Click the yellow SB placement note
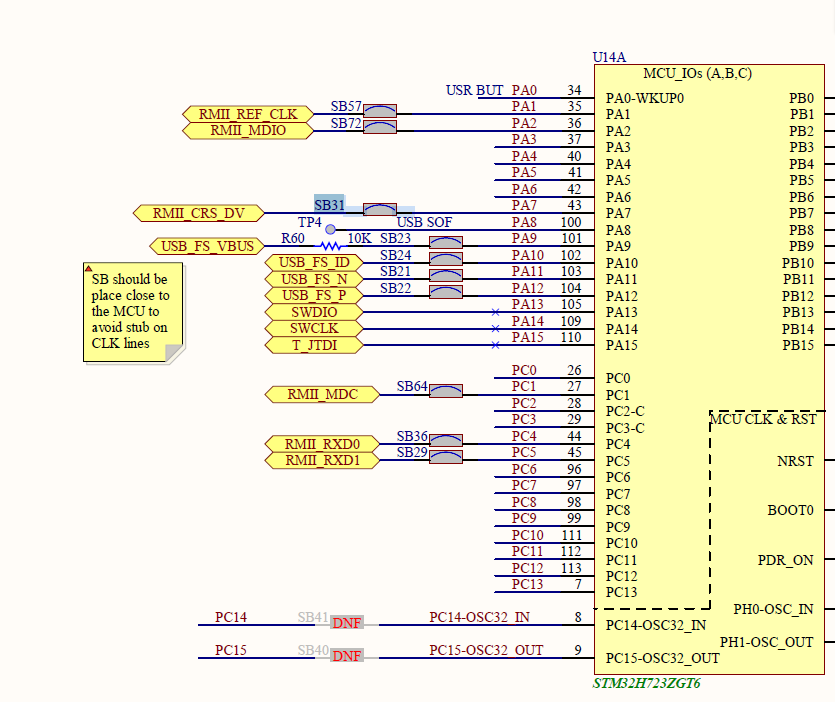This screenshot has height=702, width=835. (132, 310)
